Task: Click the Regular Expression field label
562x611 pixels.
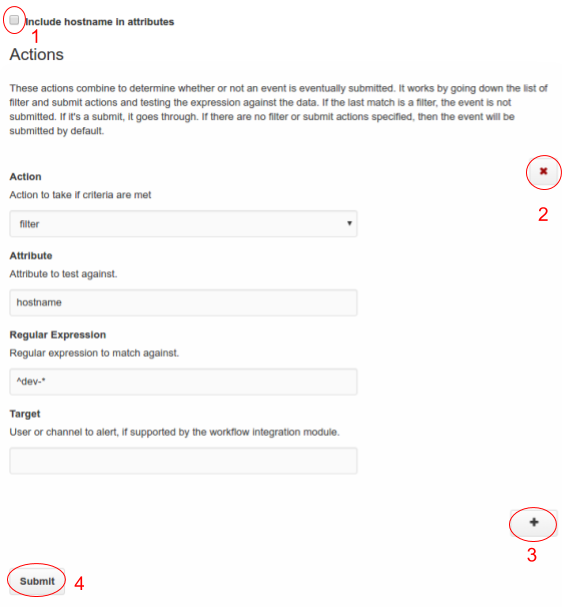Action: click(x=58, y=335)
